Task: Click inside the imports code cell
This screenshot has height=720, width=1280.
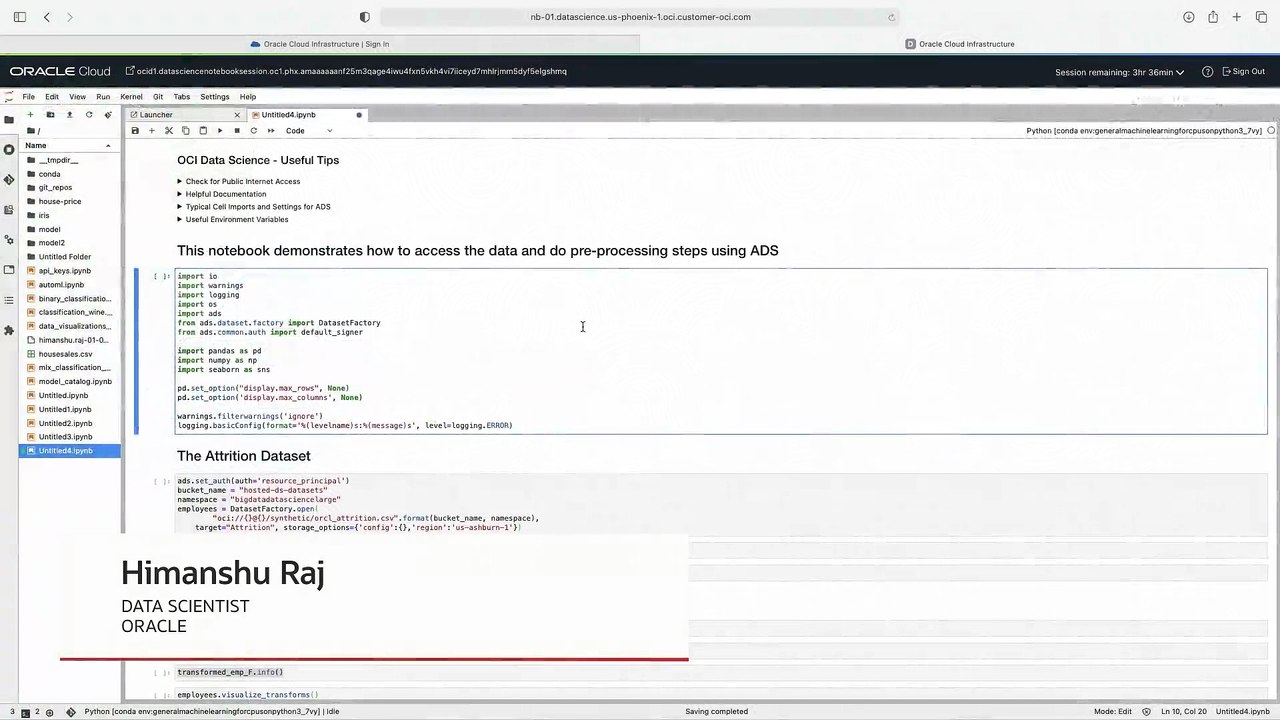Action: click(x=721, y=351)
